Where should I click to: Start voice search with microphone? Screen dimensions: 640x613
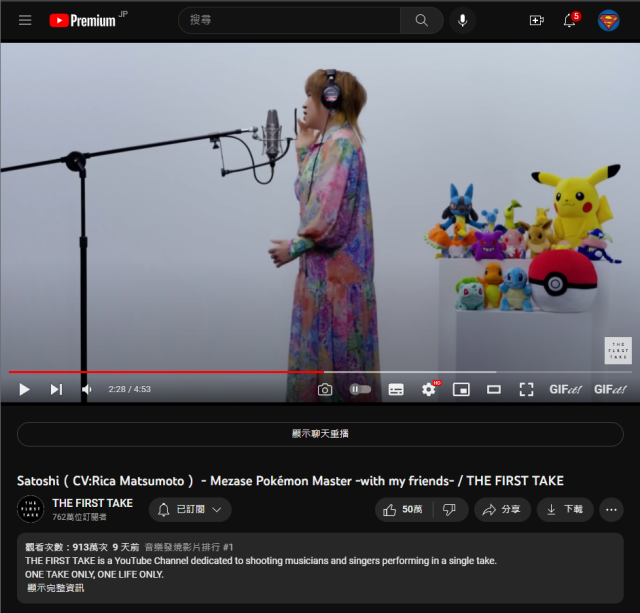coord(462,20)
